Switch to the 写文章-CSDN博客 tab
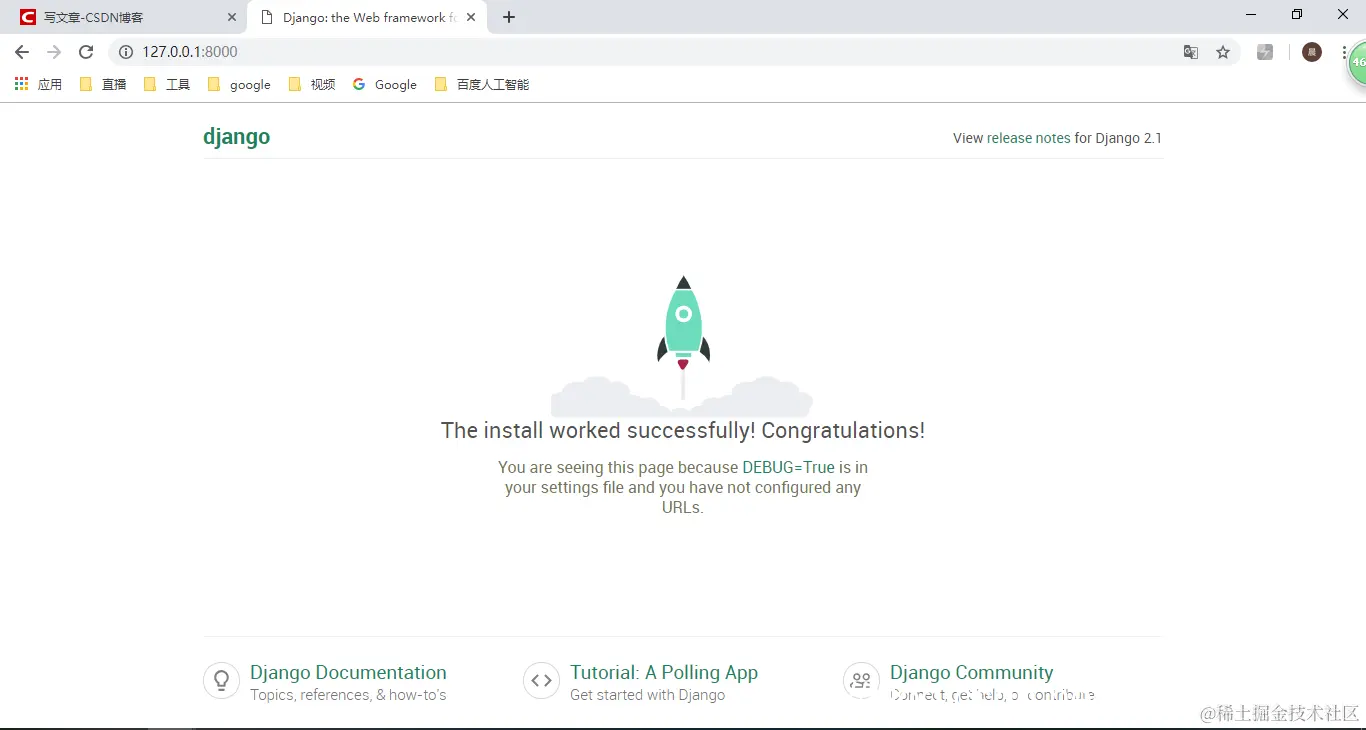Viewport: 1366px width, 730px height. pos(125,17)
